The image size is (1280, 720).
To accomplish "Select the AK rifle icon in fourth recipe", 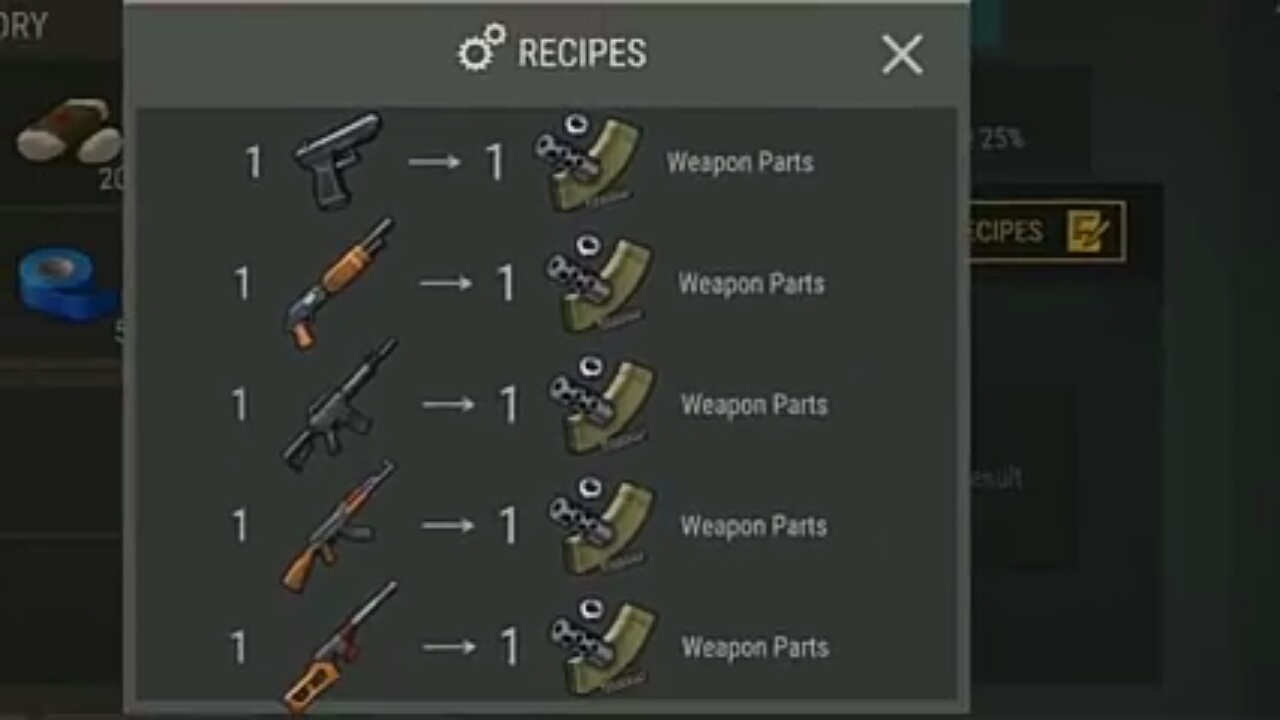I will (x=339, y=526).
